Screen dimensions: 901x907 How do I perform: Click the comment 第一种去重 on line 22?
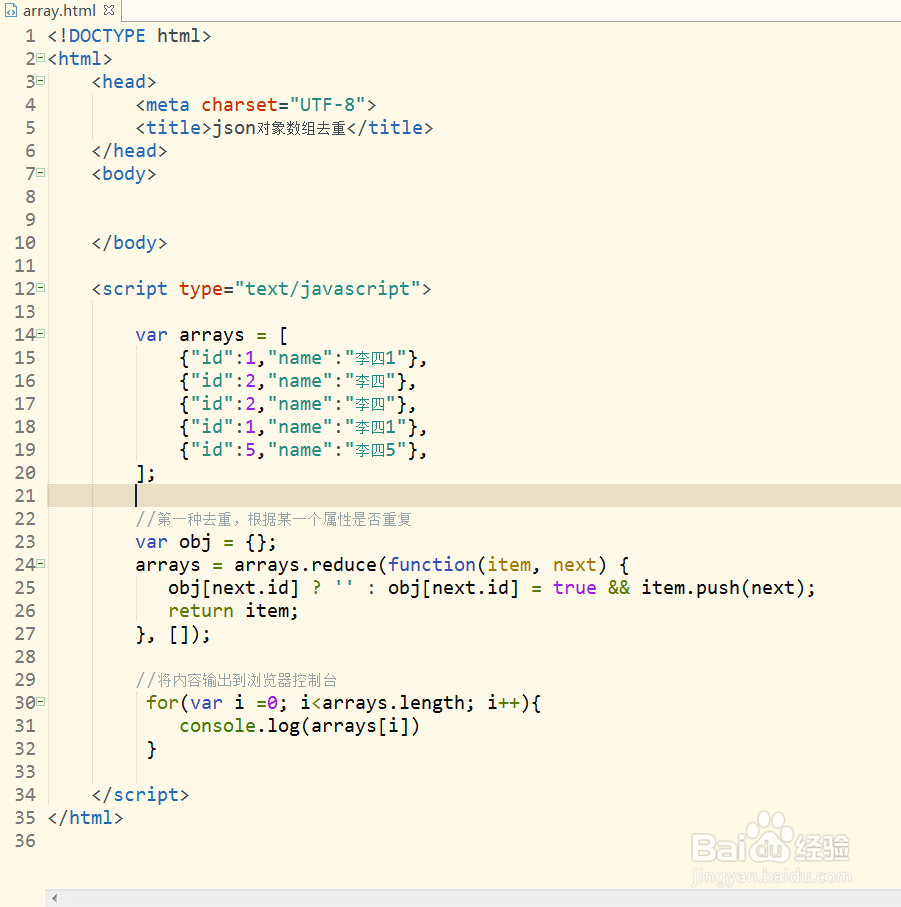[274, 519]
